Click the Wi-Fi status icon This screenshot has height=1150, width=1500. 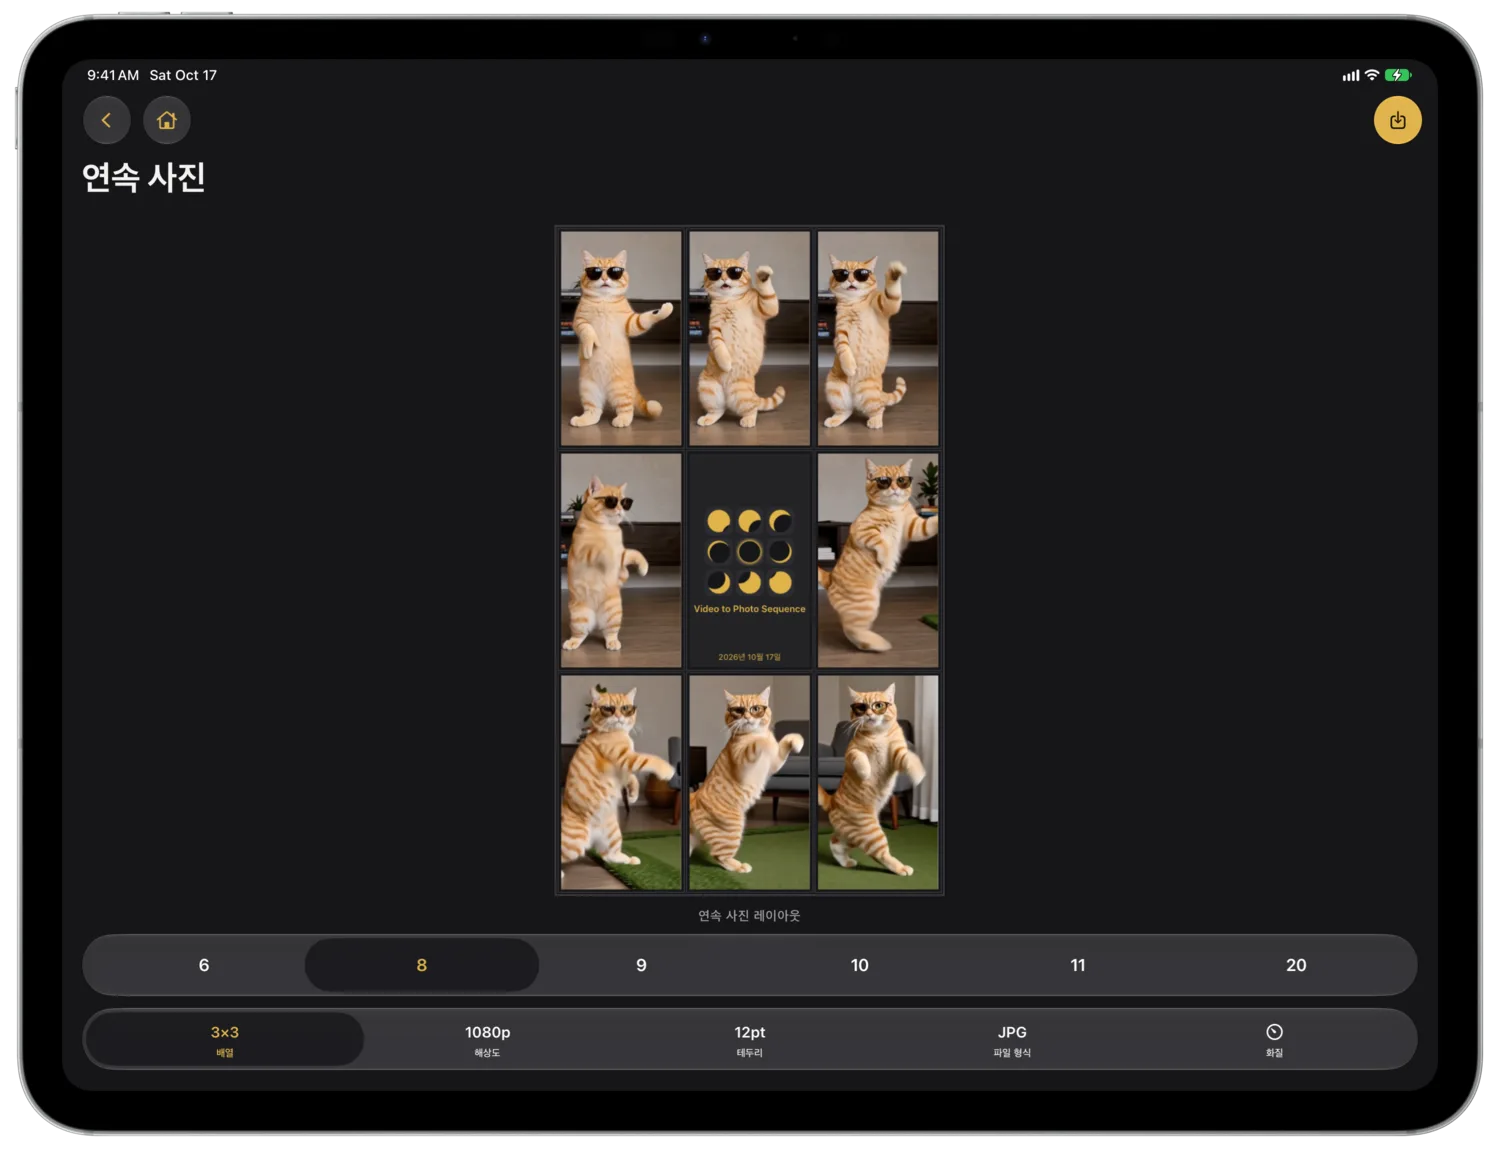coord(1372,75)
